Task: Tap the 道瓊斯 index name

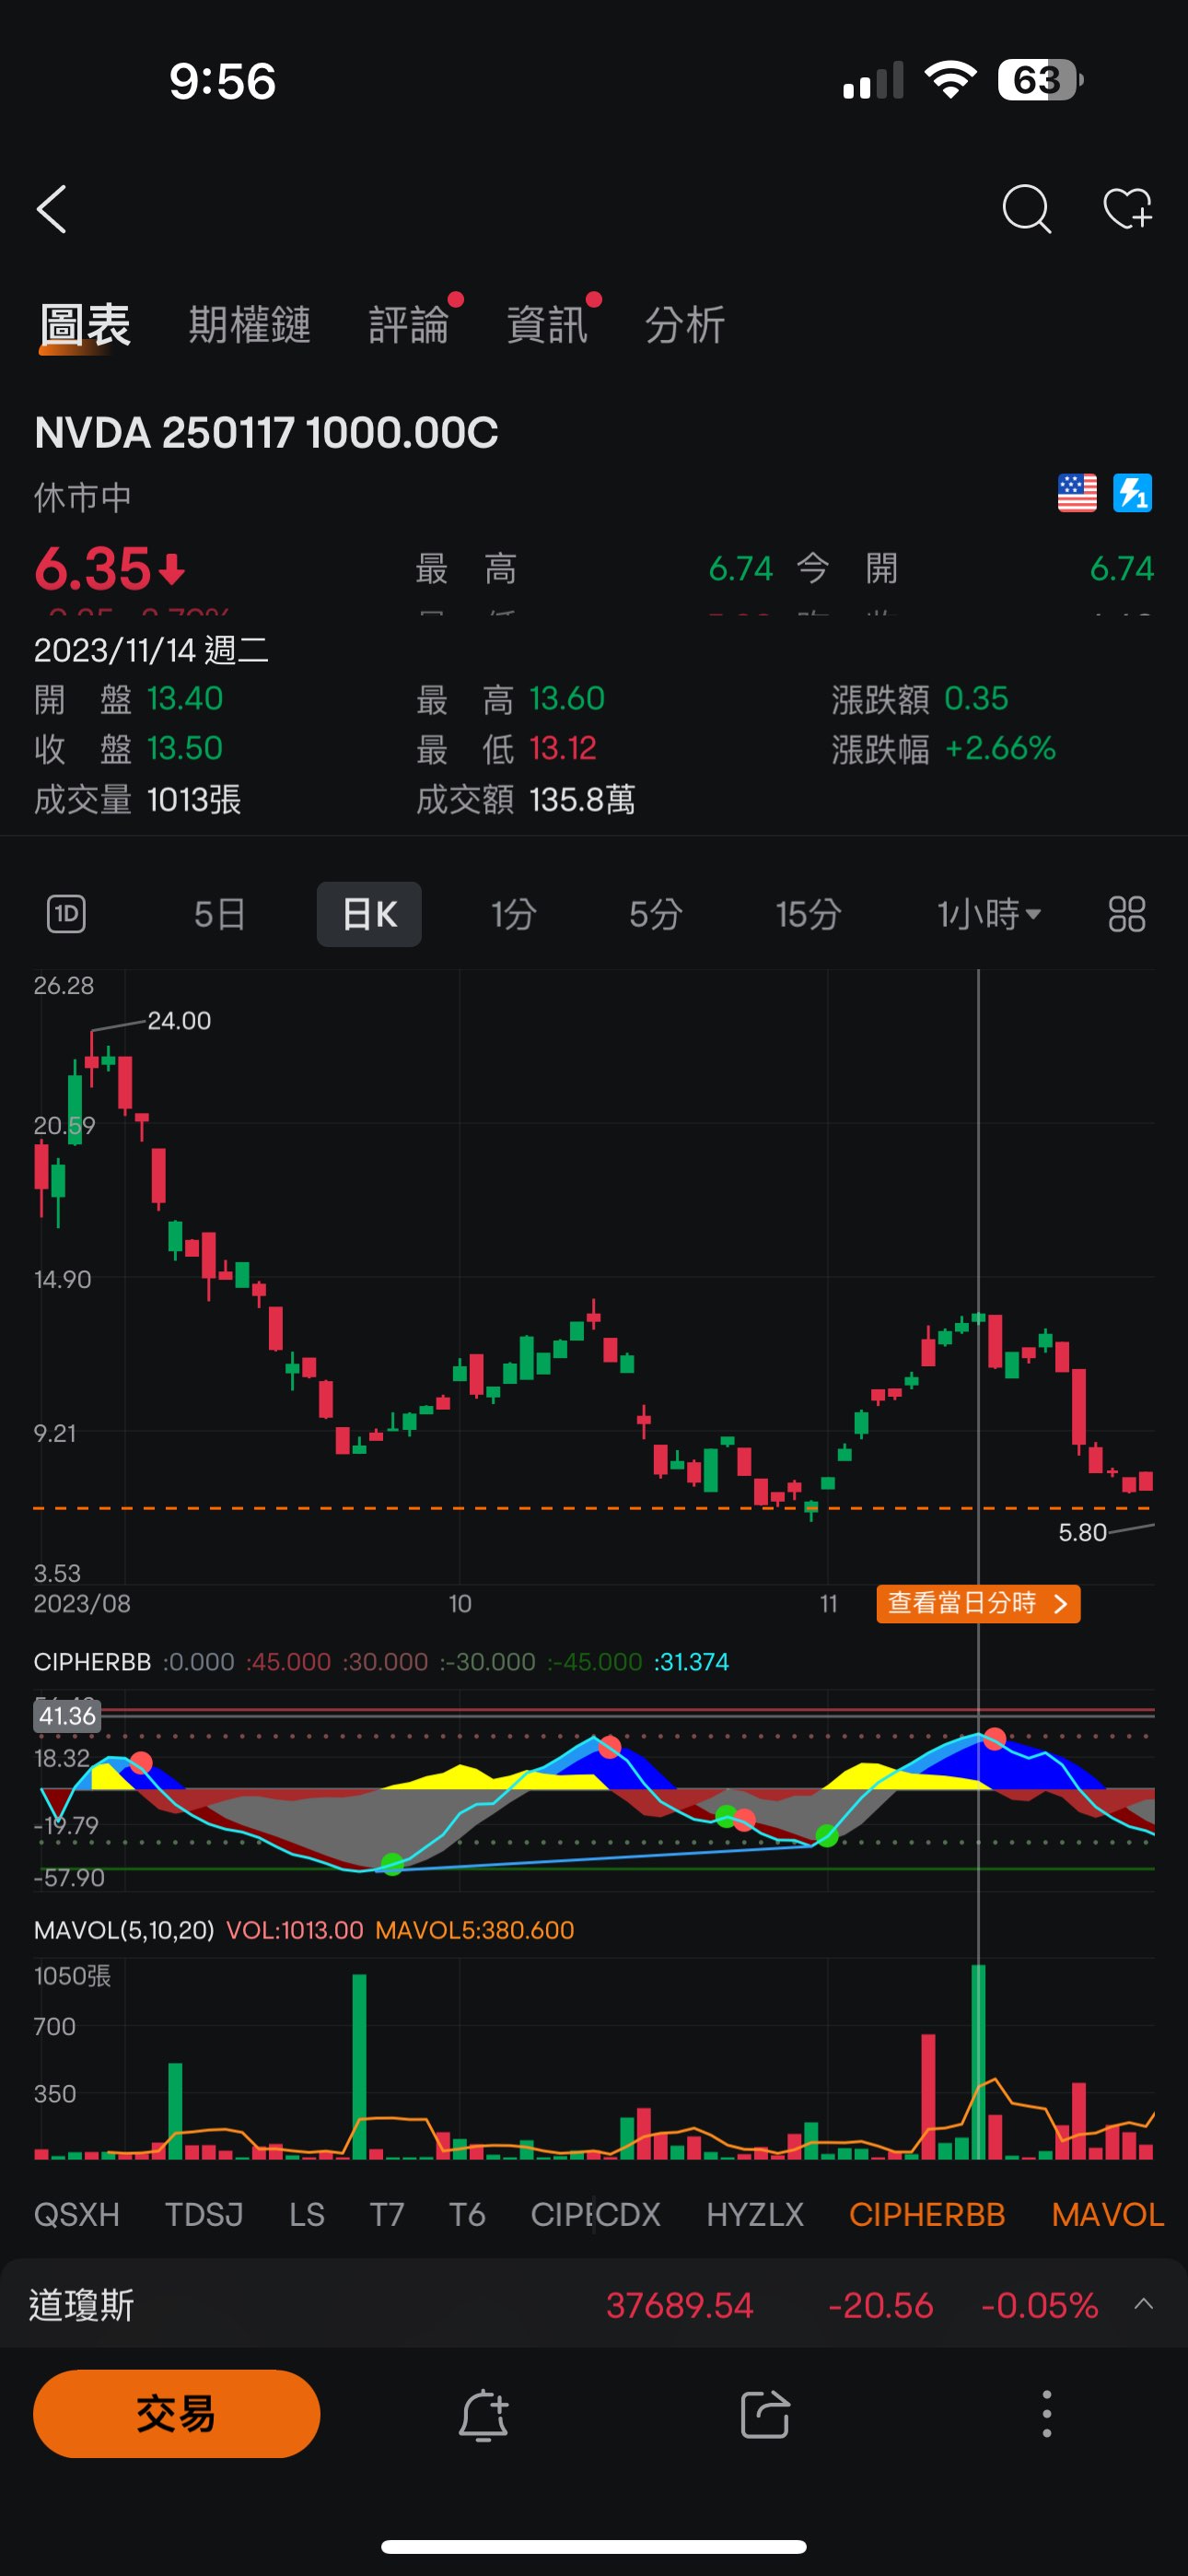Action: click(81, 2305)
